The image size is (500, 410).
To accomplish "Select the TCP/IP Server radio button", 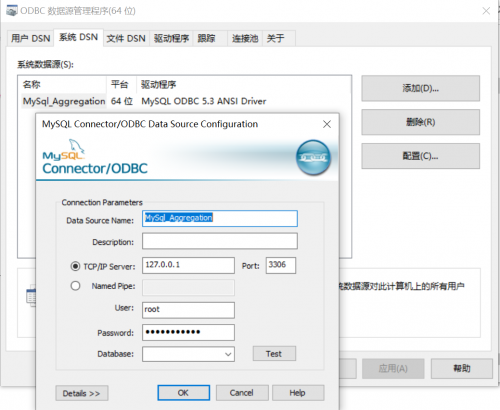I will [75, 266].
